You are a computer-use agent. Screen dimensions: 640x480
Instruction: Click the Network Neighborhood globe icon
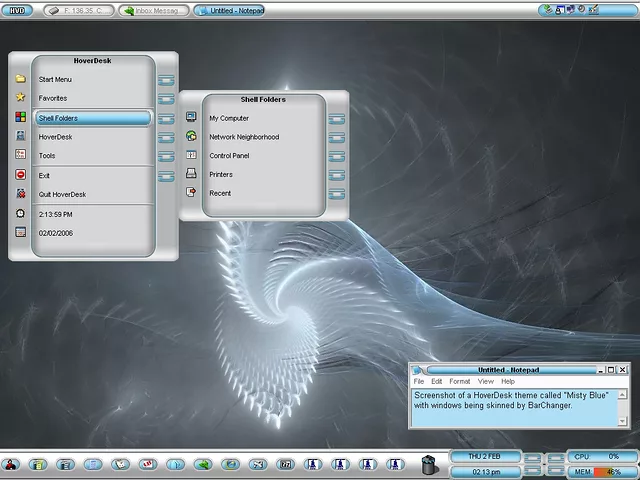191,137
